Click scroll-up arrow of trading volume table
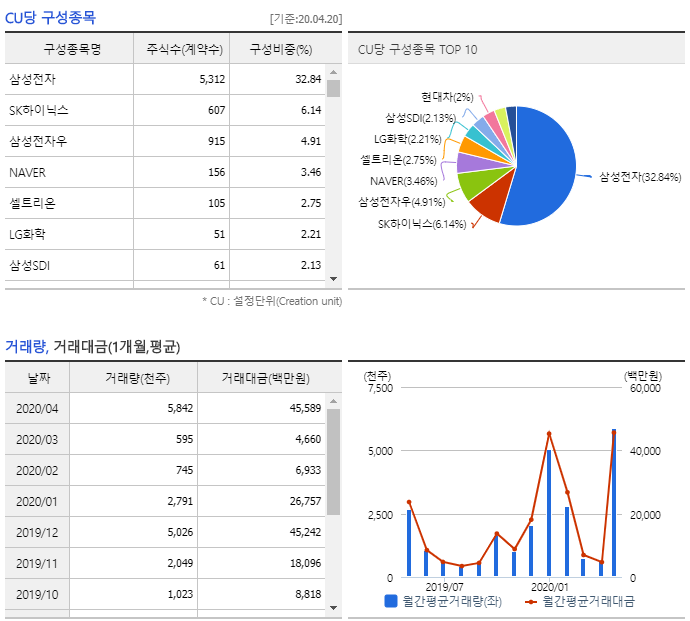The width and height of the screenshot is (690, 621). pyautogui.click(x=333, y=401)
